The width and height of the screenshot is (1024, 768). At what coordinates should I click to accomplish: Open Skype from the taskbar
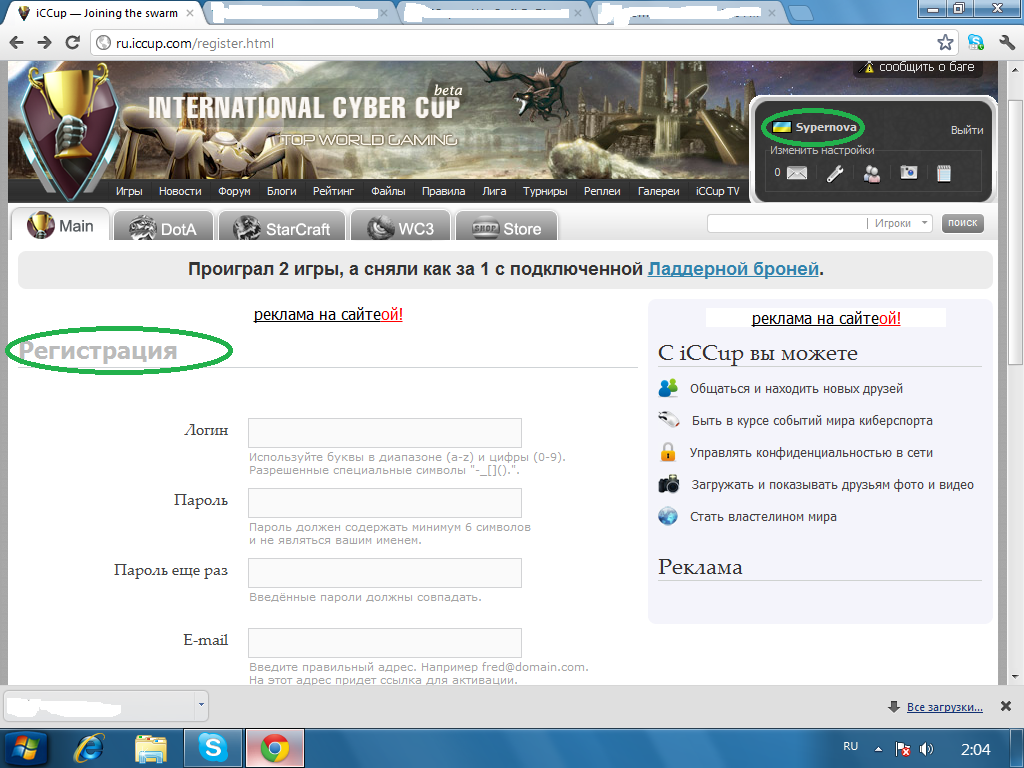tap(213, 748)
